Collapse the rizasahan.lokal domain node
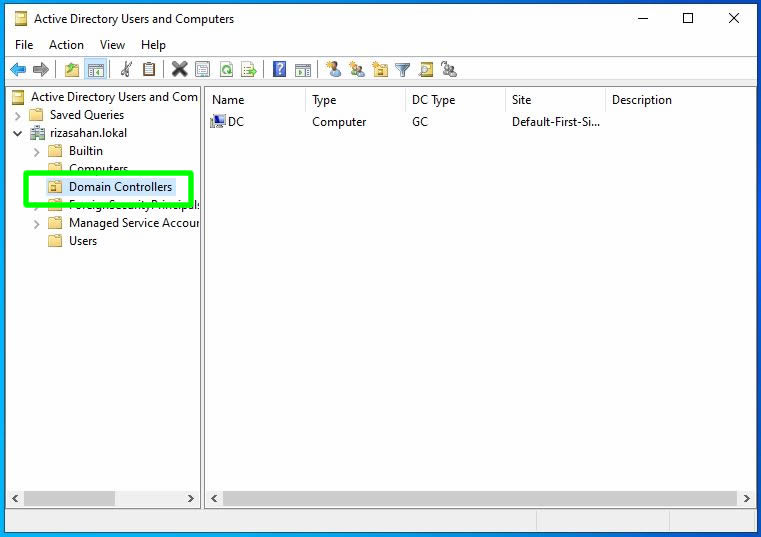 (18, 133)
